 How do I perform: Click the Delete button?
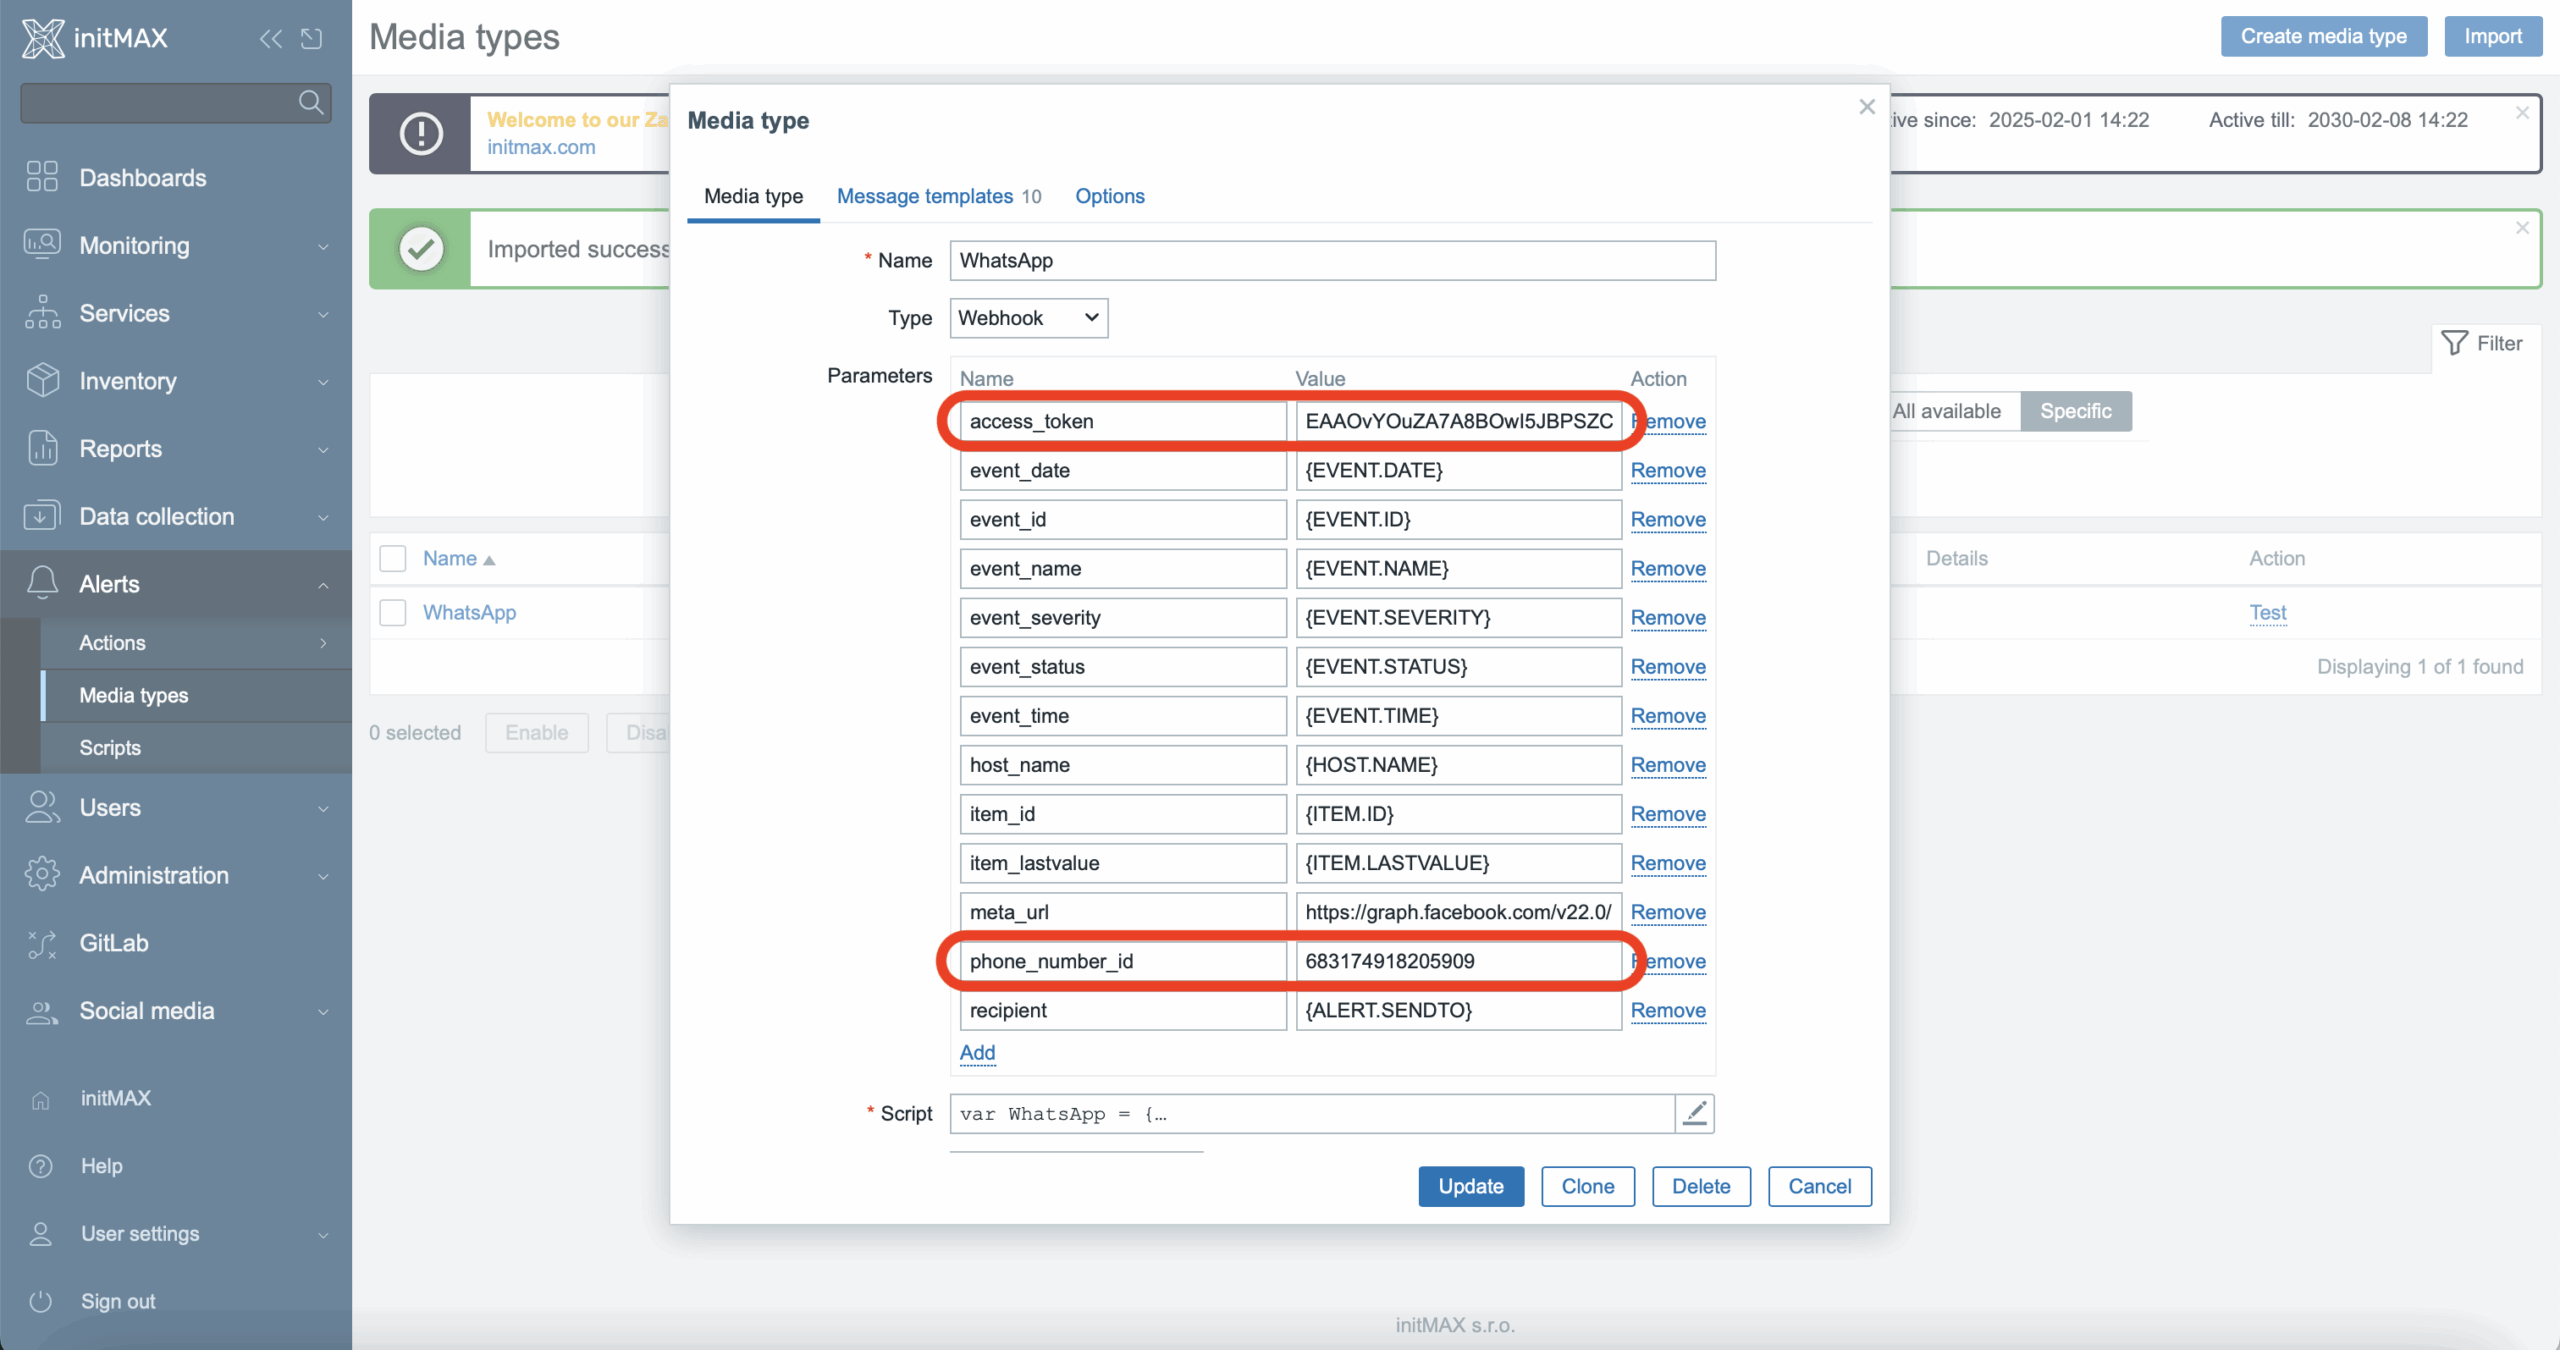point(1701,1186)
